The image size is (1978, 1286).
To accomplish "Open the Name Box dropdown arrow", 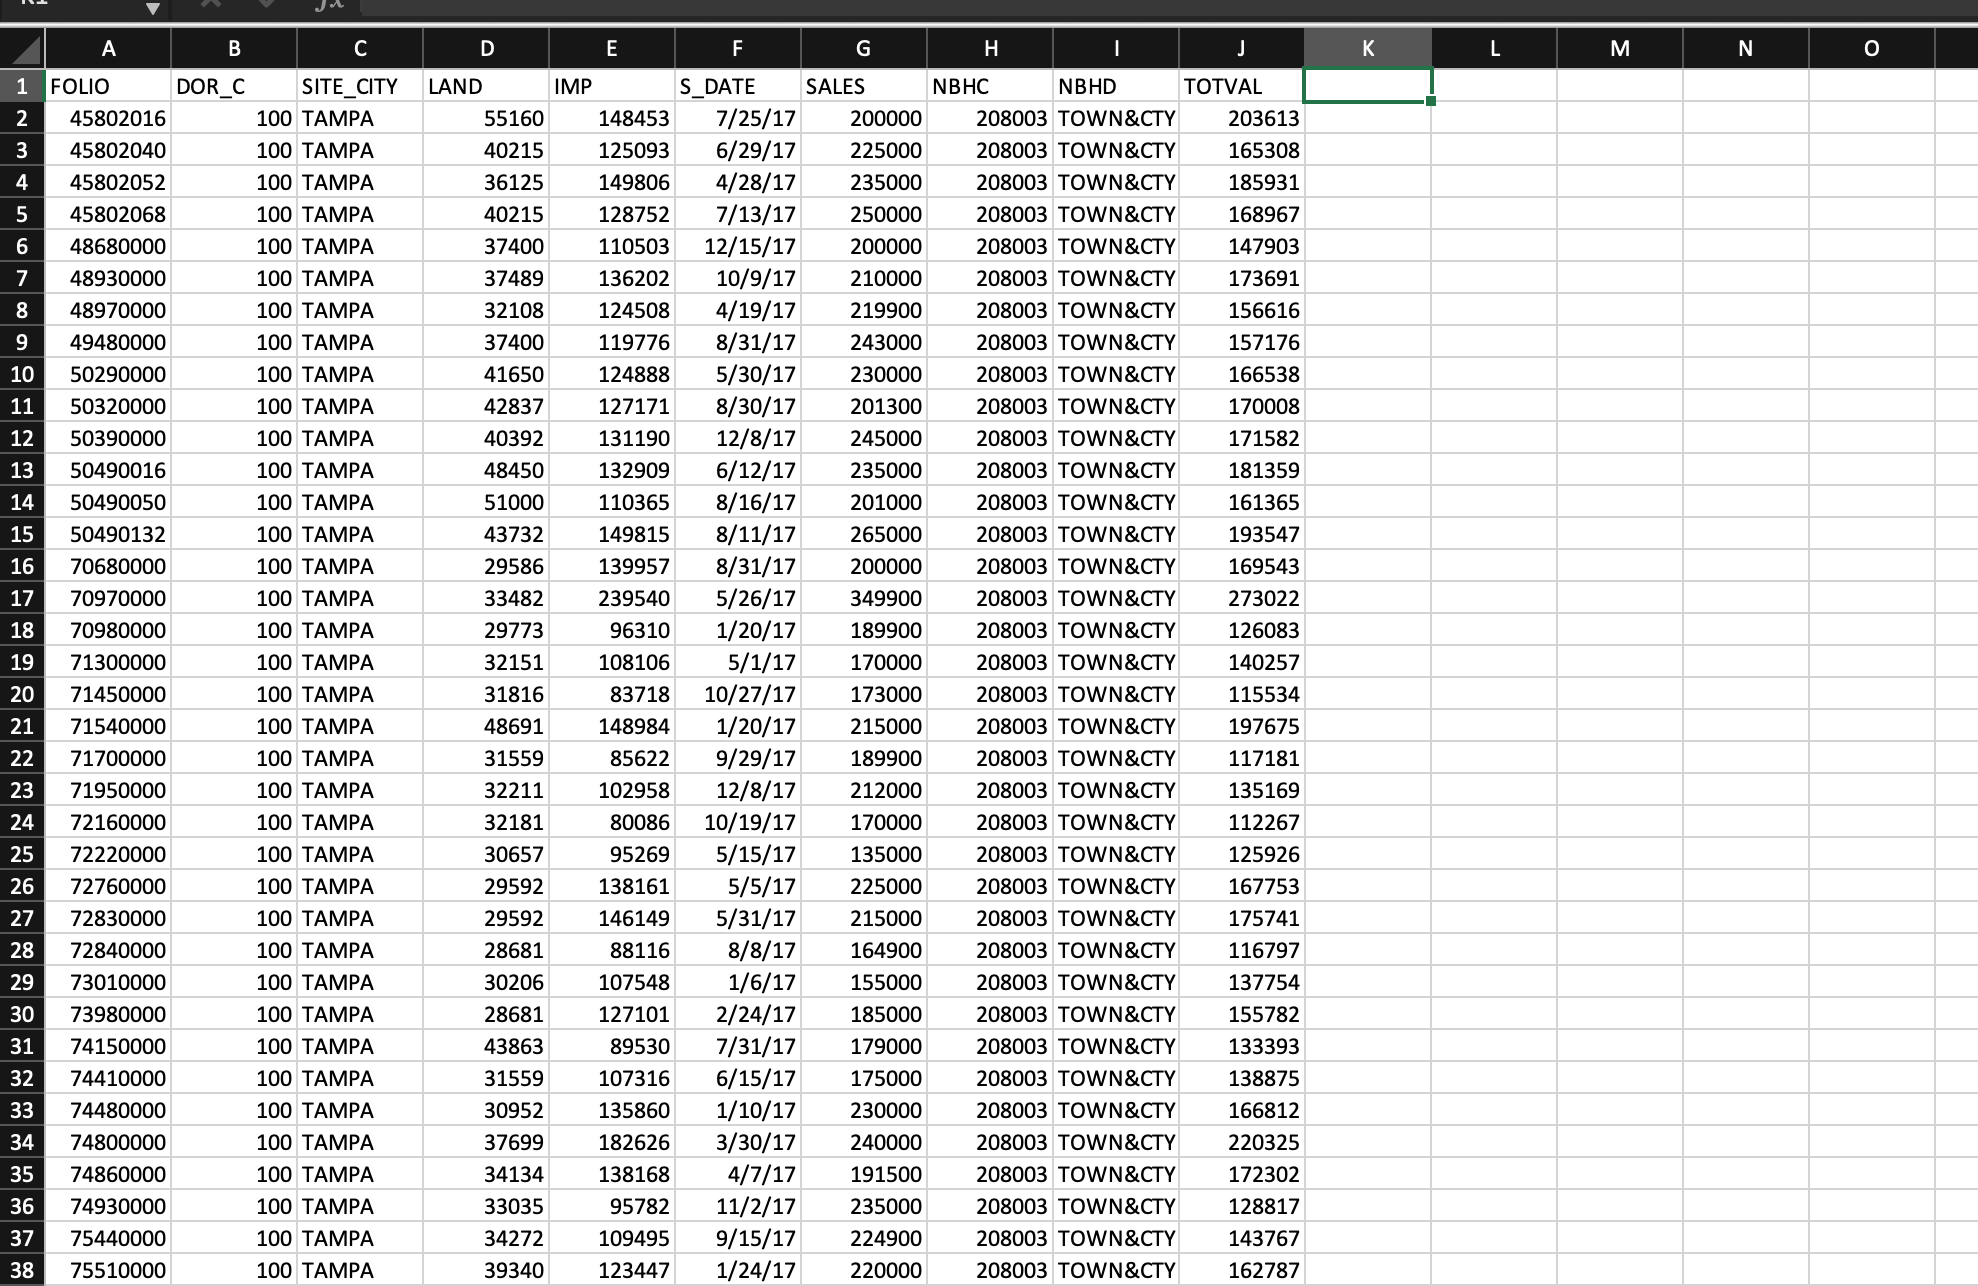I will pos(152,8).
